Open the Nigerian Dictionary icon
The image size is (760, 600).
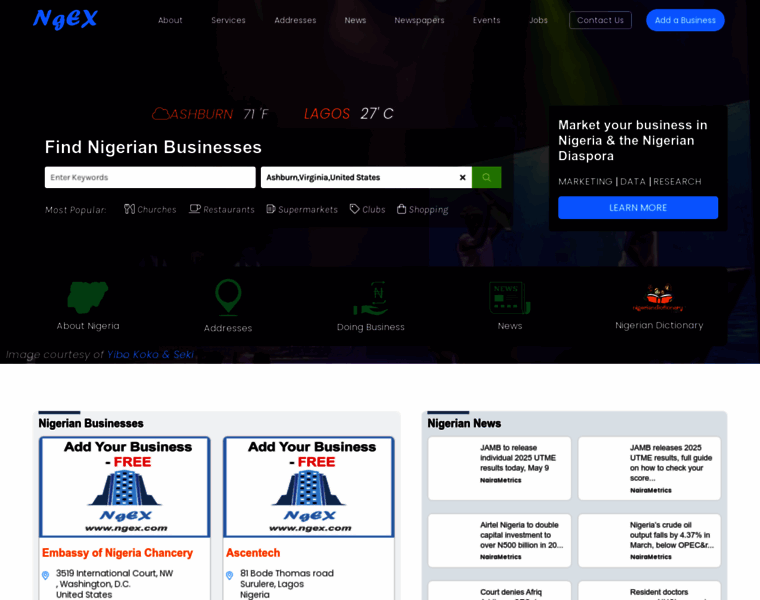click(x=659, y=298)
